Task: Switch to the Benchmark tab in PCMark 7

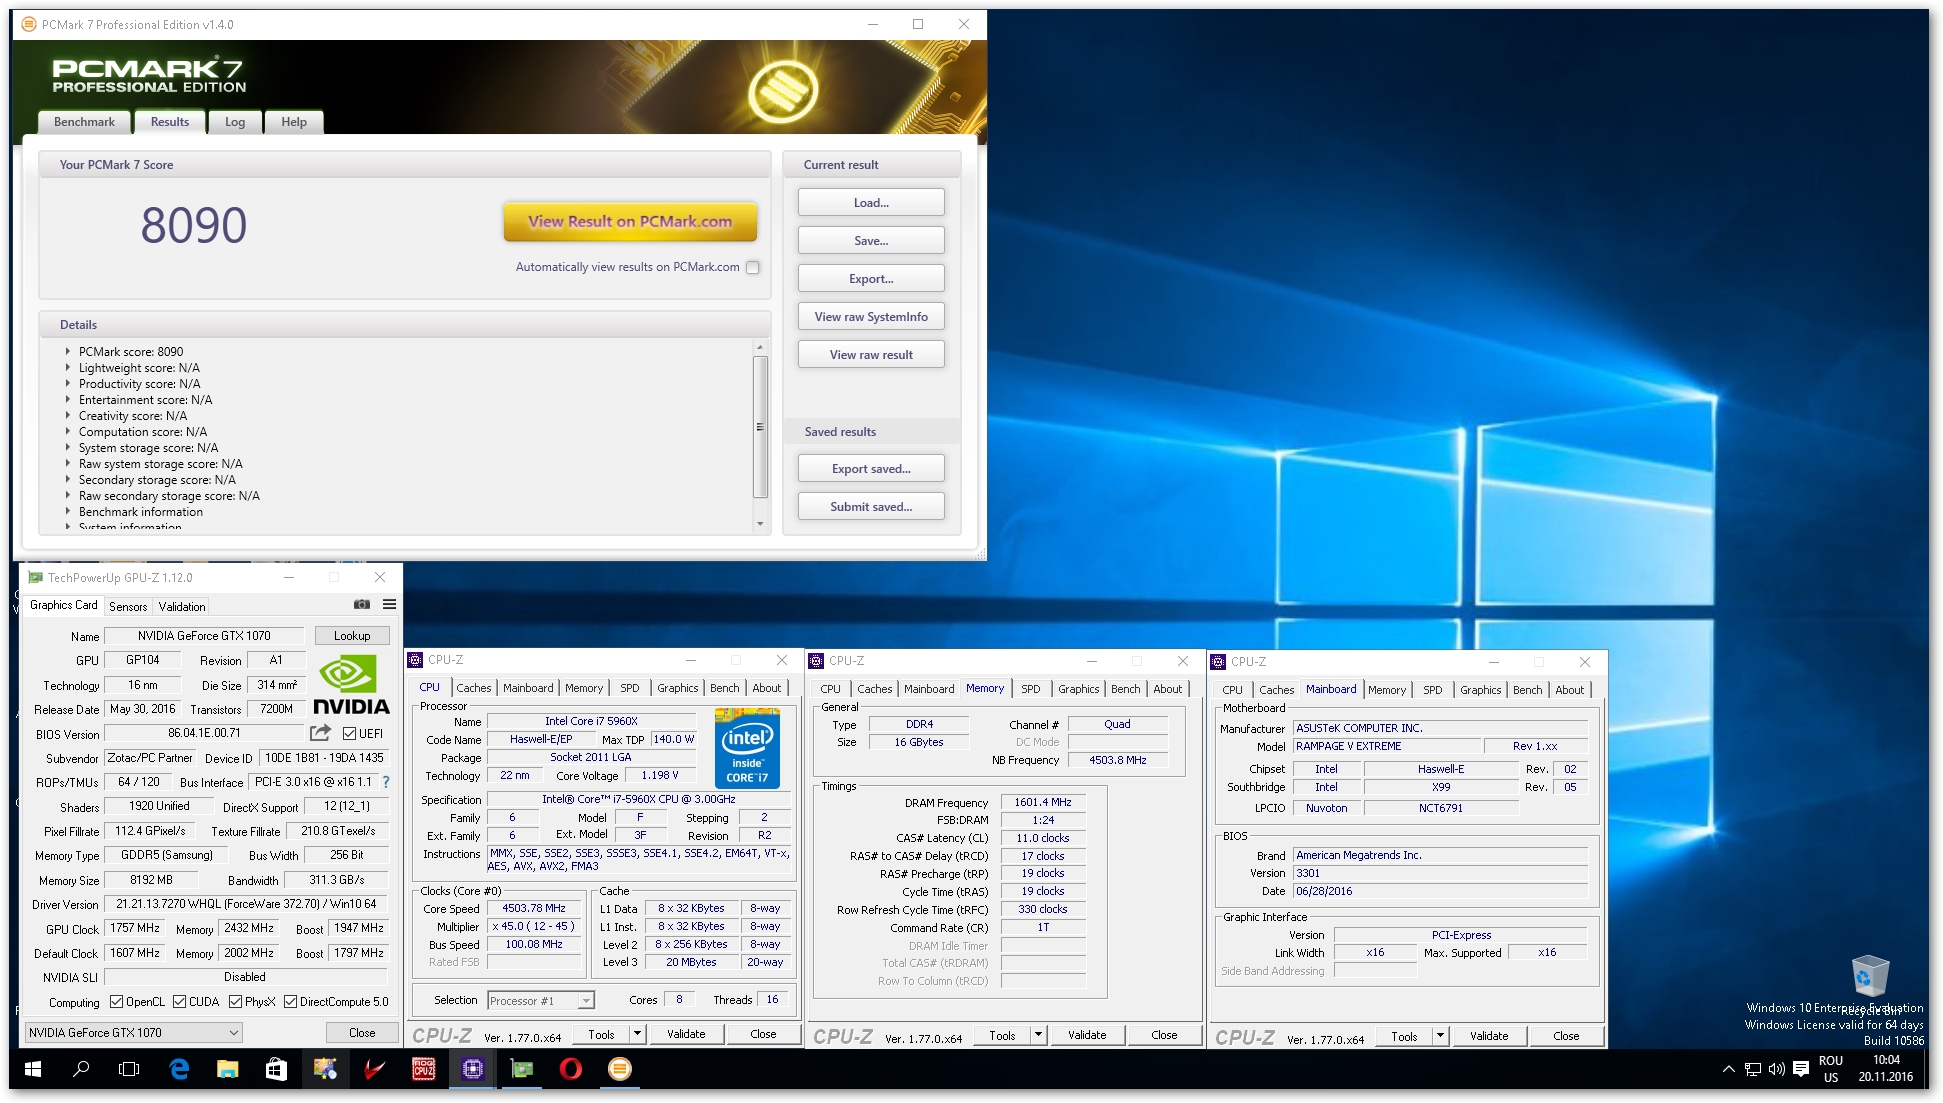Action: (x=84, y=122)
